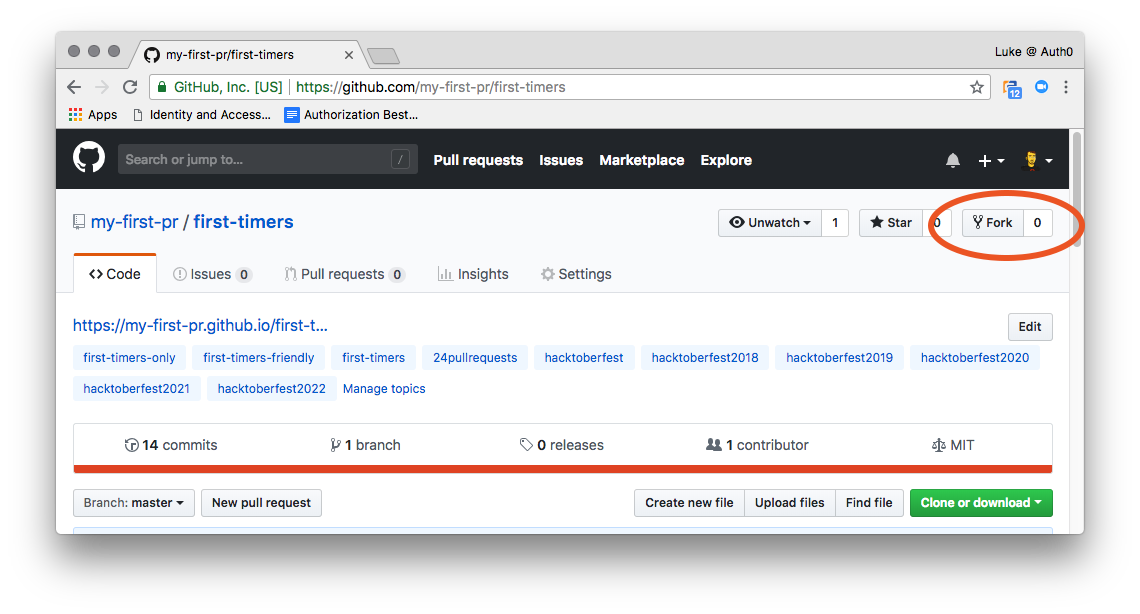
Task: Click Pull requests in top navigation
Action: coord(478,160)
